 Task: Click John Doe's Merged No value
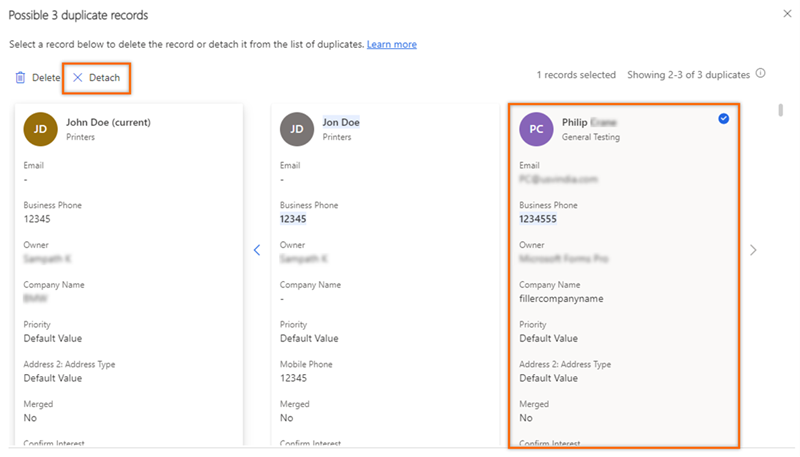click(x=30, y=418)
